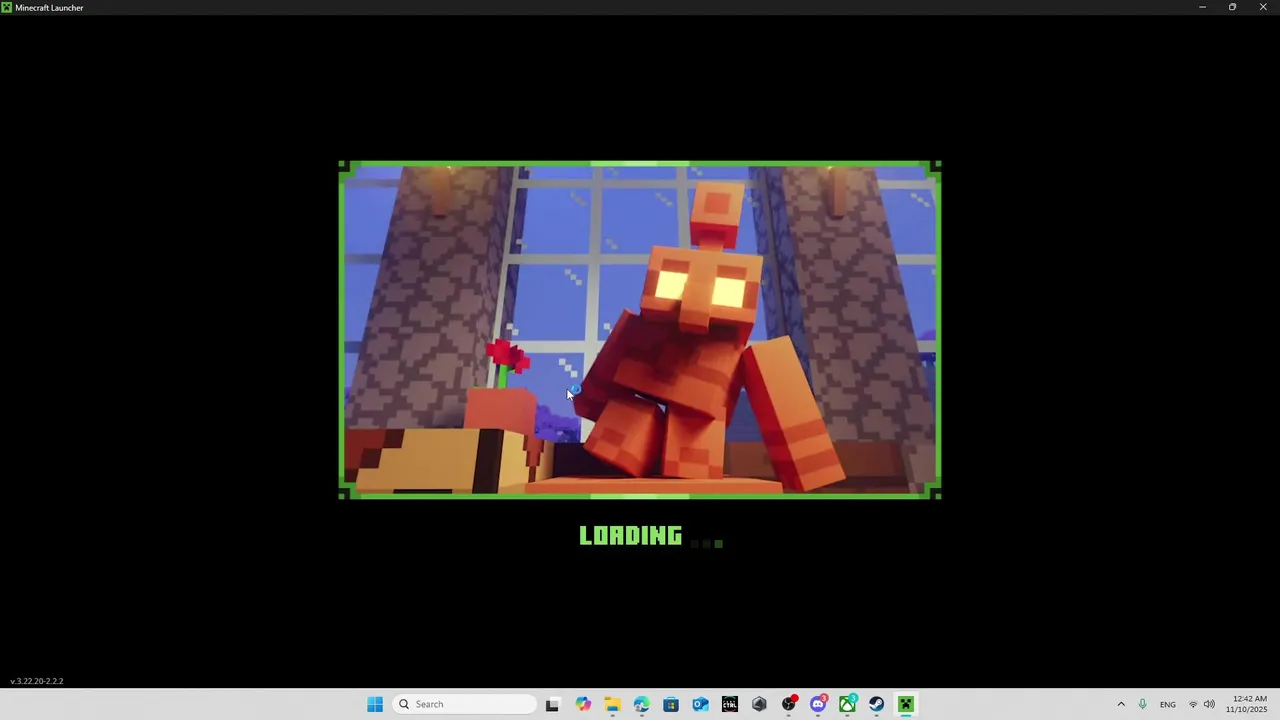Screen dimensions: 1280x720
Task: Click the microphone icon in the system tray
Action: pyautogui.click(x=1142, y=704)
